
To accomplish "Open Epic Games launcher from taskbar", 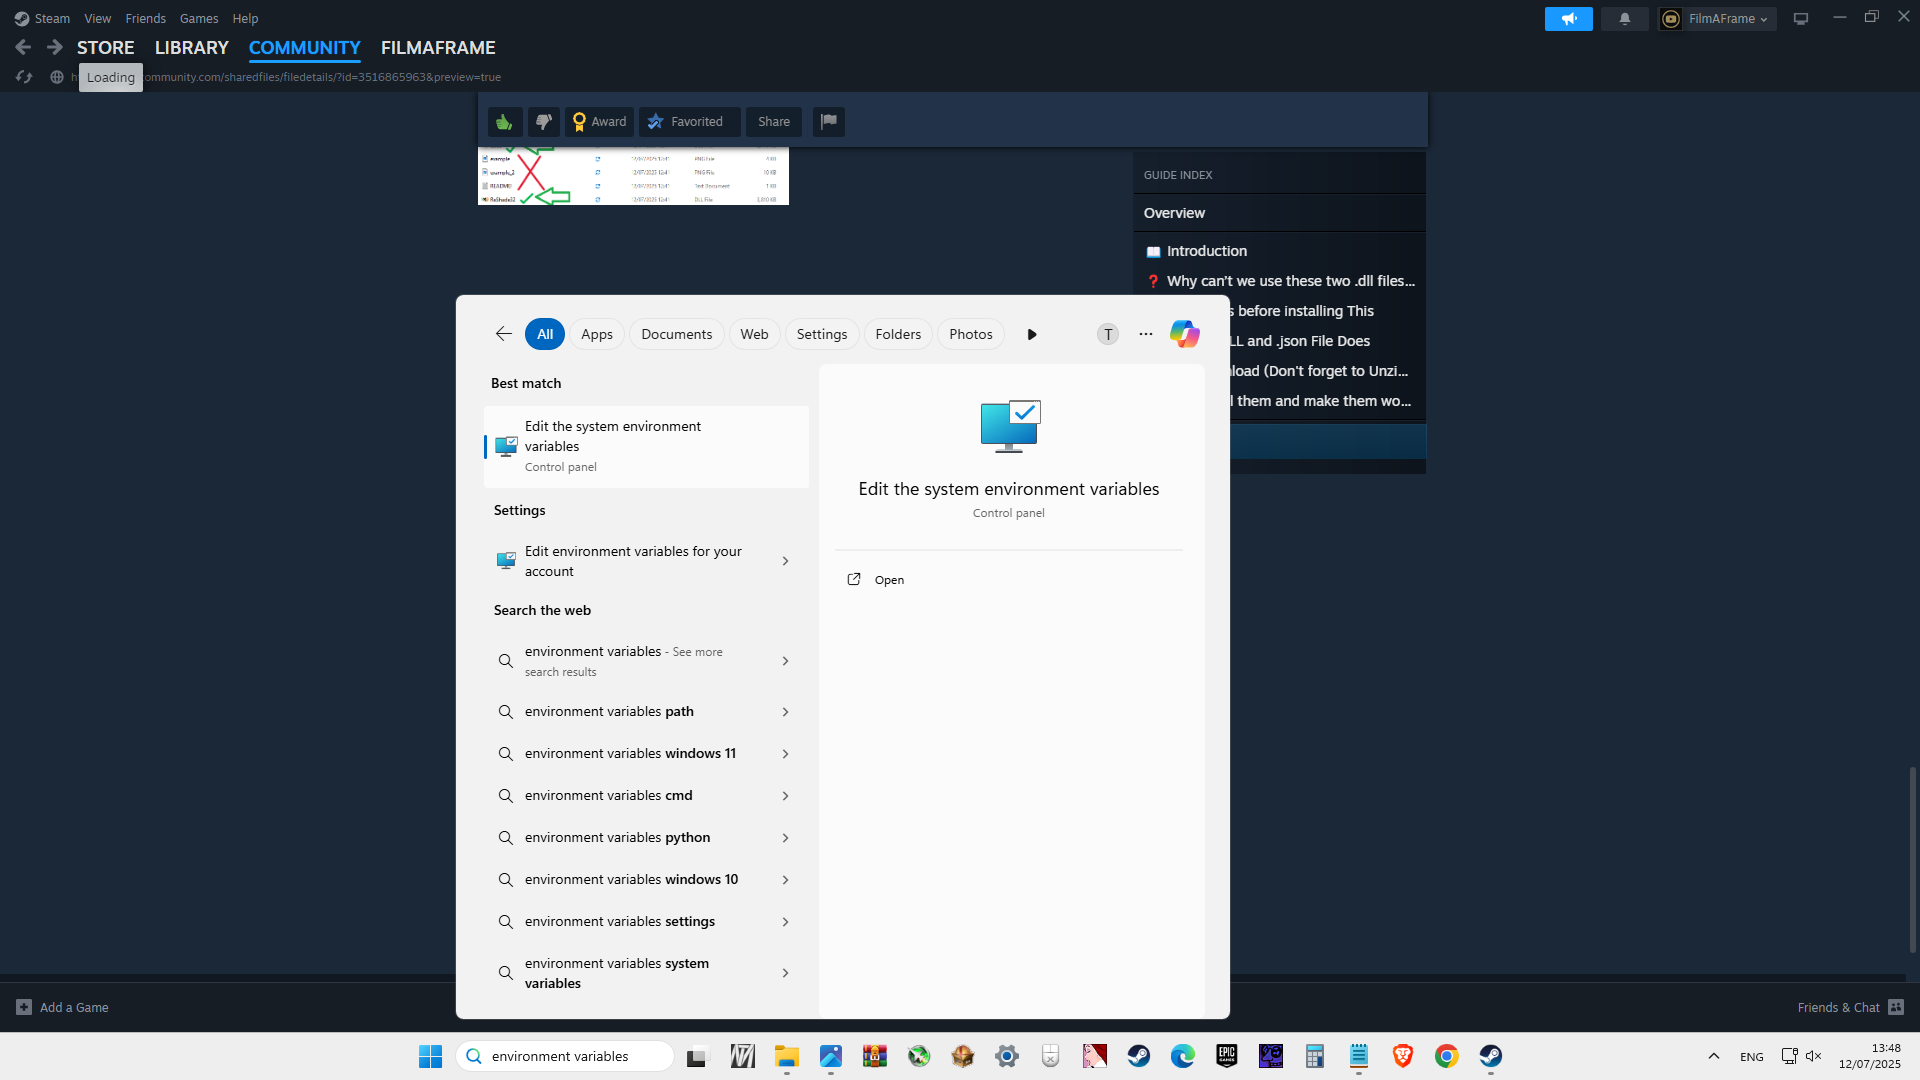I will click(1227, 1056).
